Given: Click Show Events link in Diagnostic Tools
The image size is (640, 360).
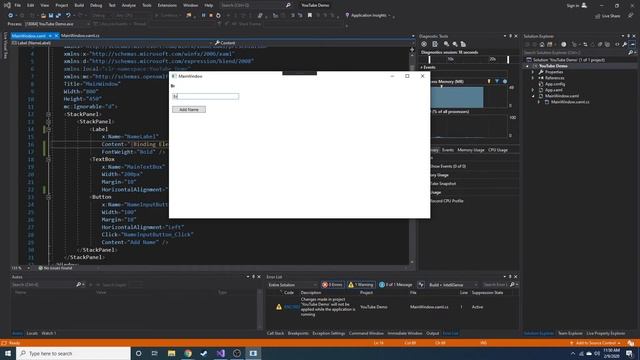Looking at the screenshot, I should pos(448,166).
